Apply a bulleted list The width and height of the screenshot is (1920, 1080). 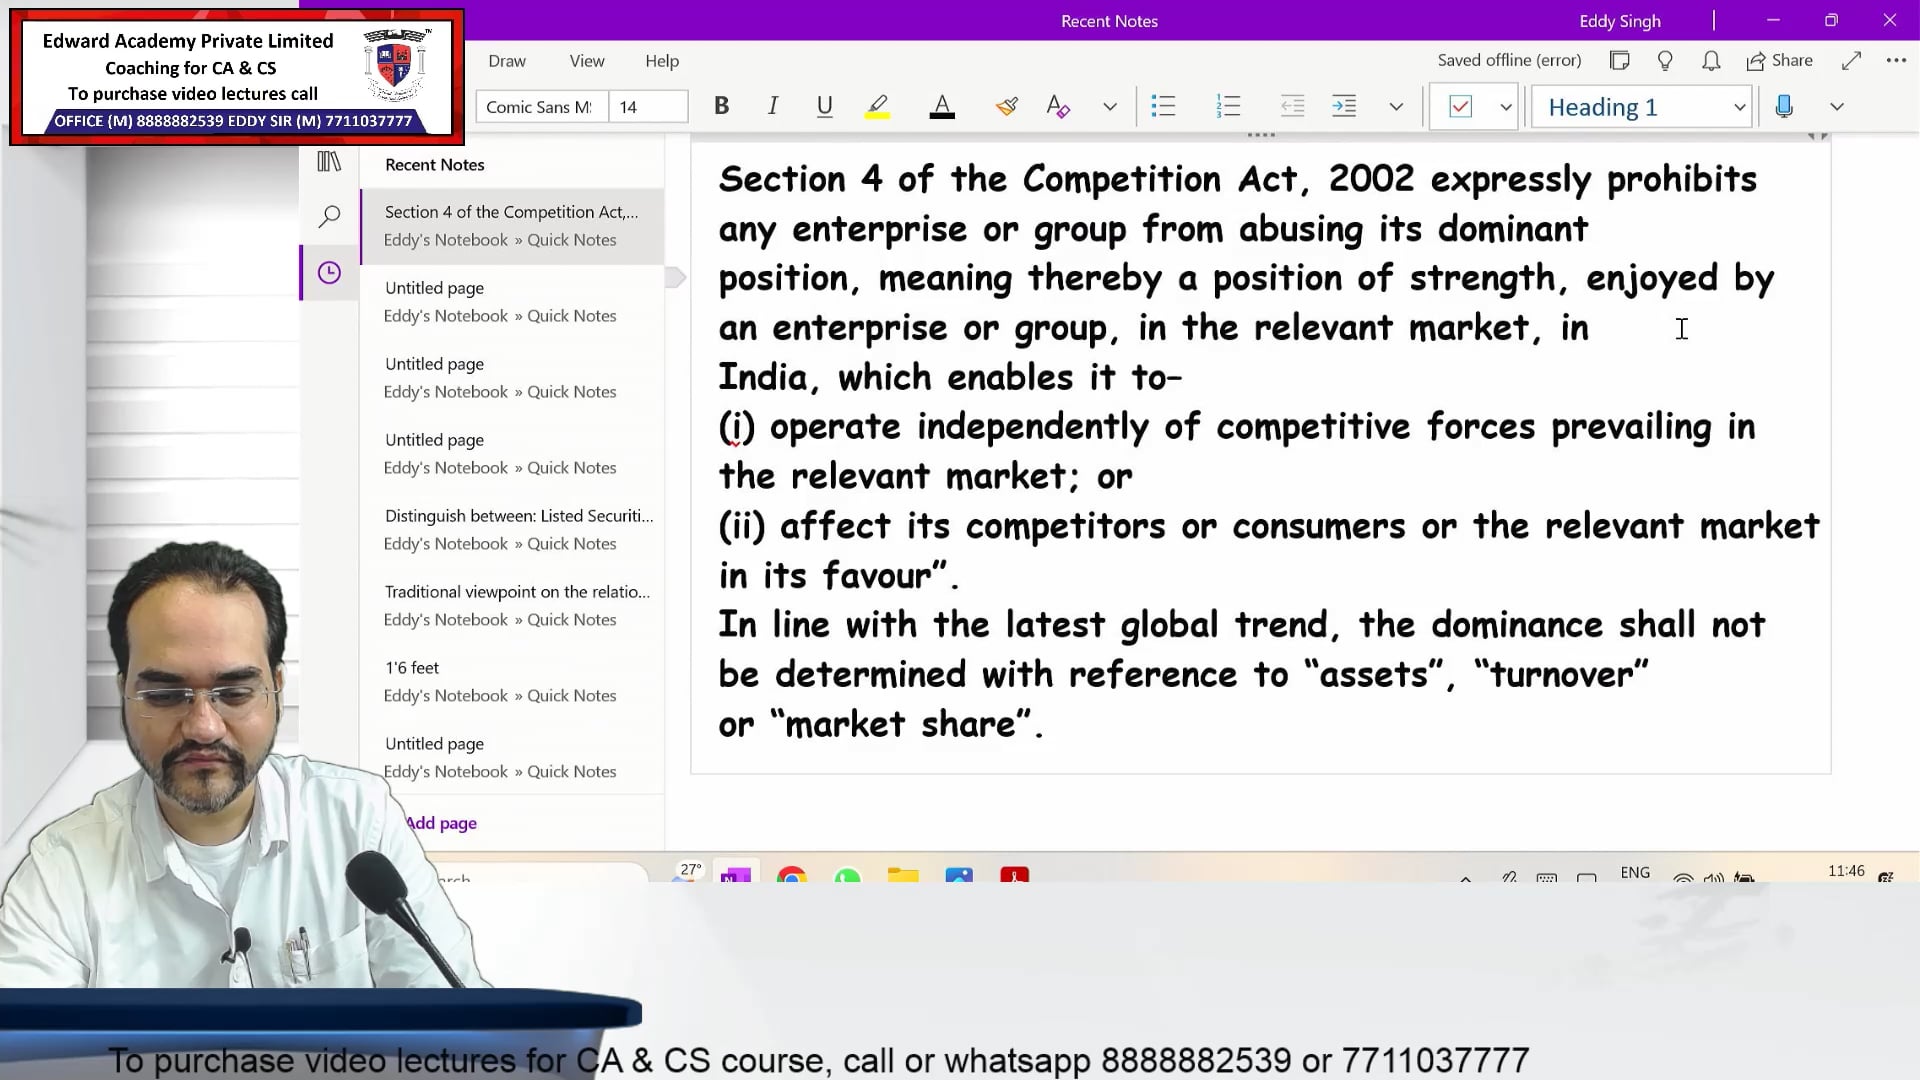[x=1163, y=106]
